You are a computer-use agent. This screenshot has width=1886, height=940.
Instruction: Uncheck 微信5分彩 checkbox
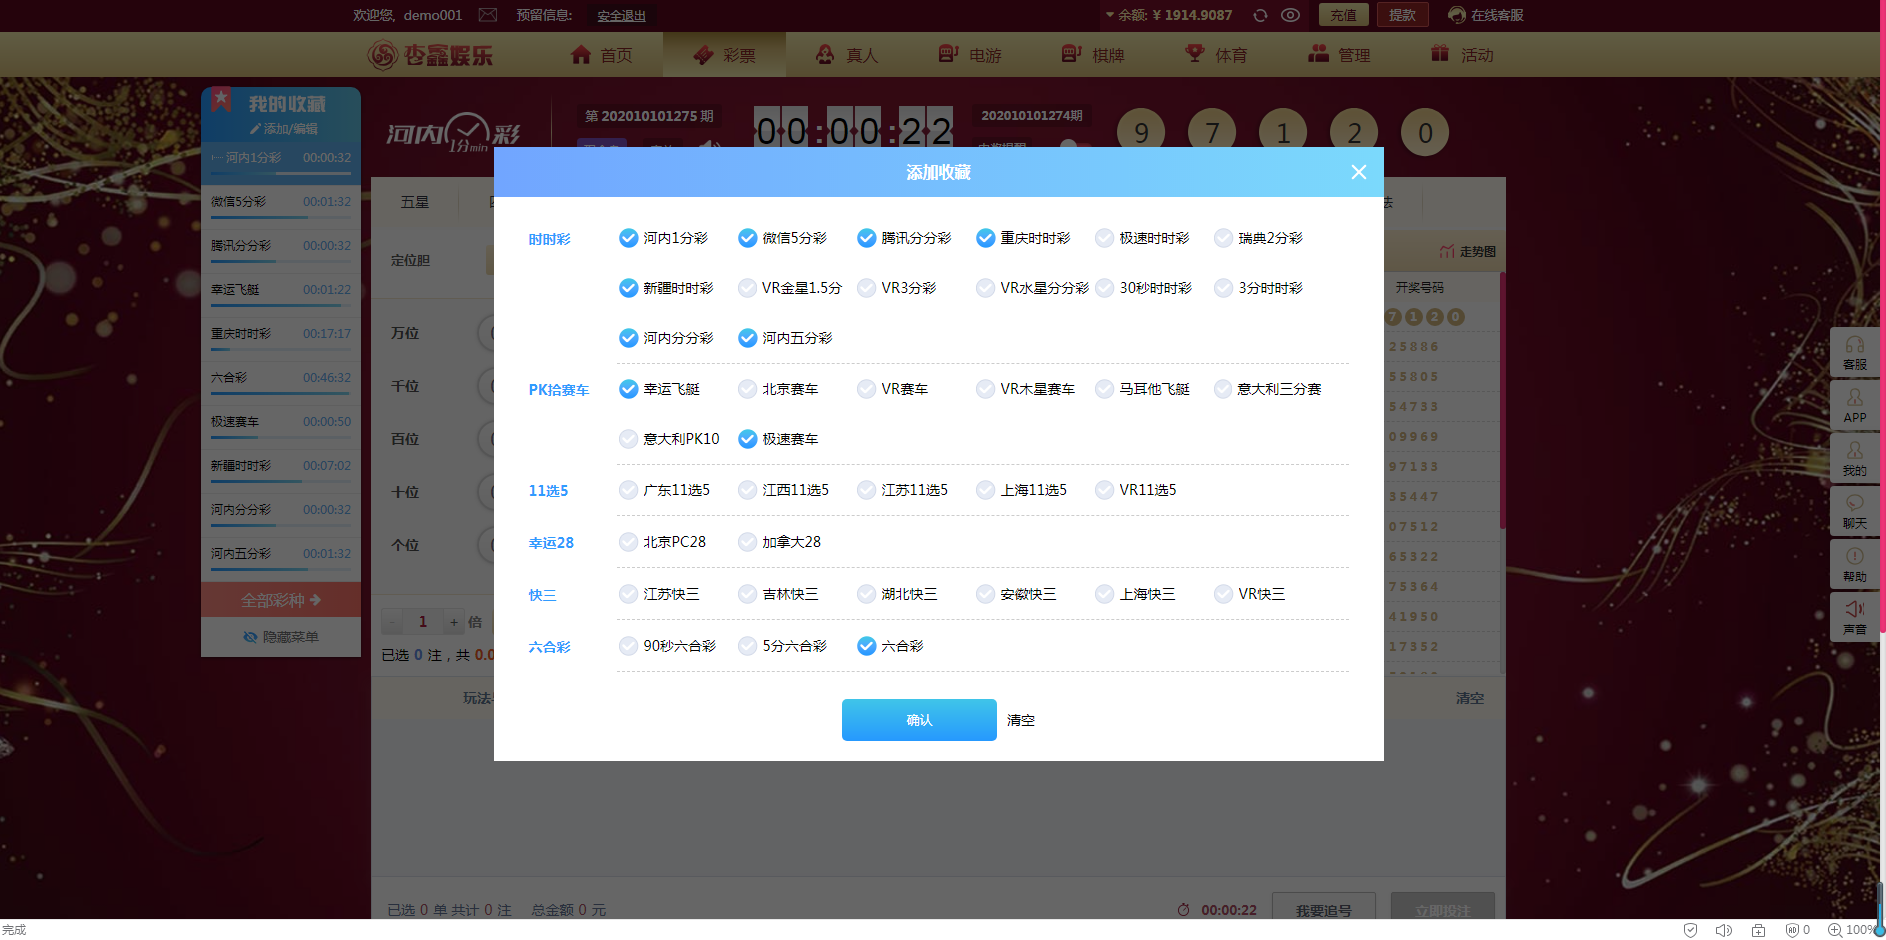pyautogui.click(x=747, y=238)
